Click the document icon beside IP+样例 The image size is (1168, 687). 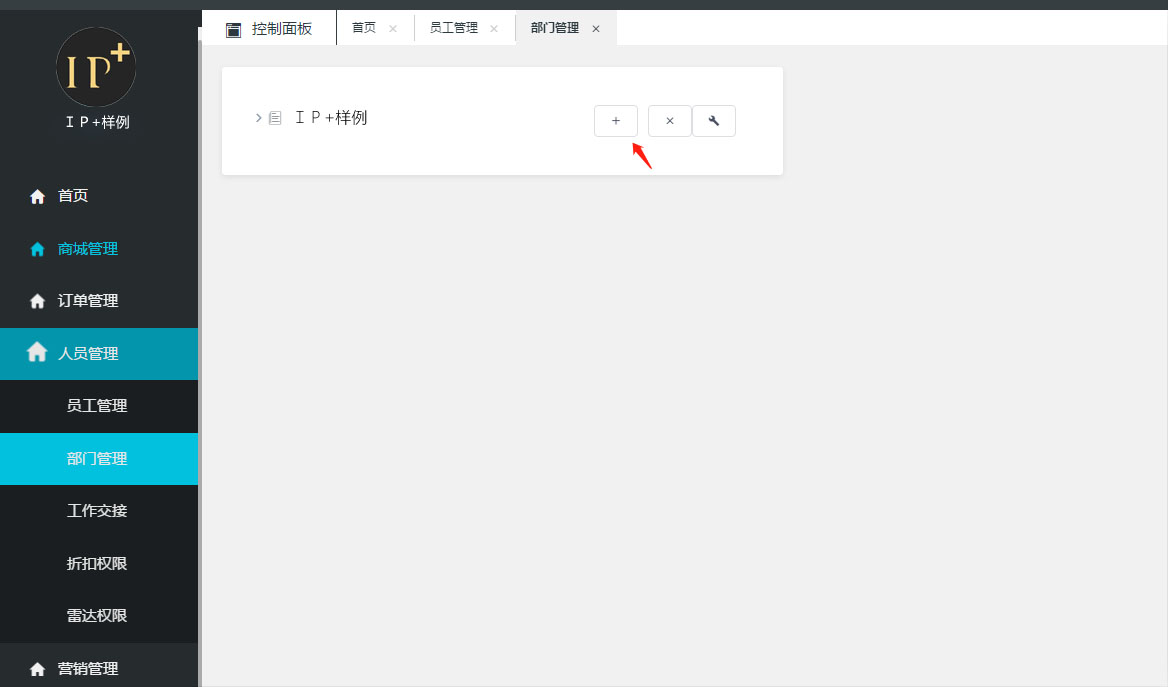pyautogui.click(x=275, y=118)
